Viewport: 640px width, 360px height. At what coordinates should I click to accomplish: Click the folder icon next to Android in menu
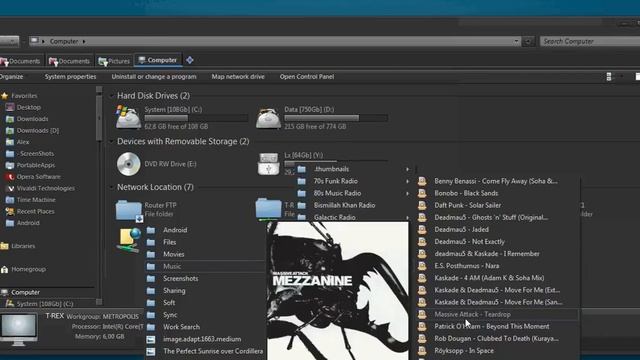[x=151, y=230]
